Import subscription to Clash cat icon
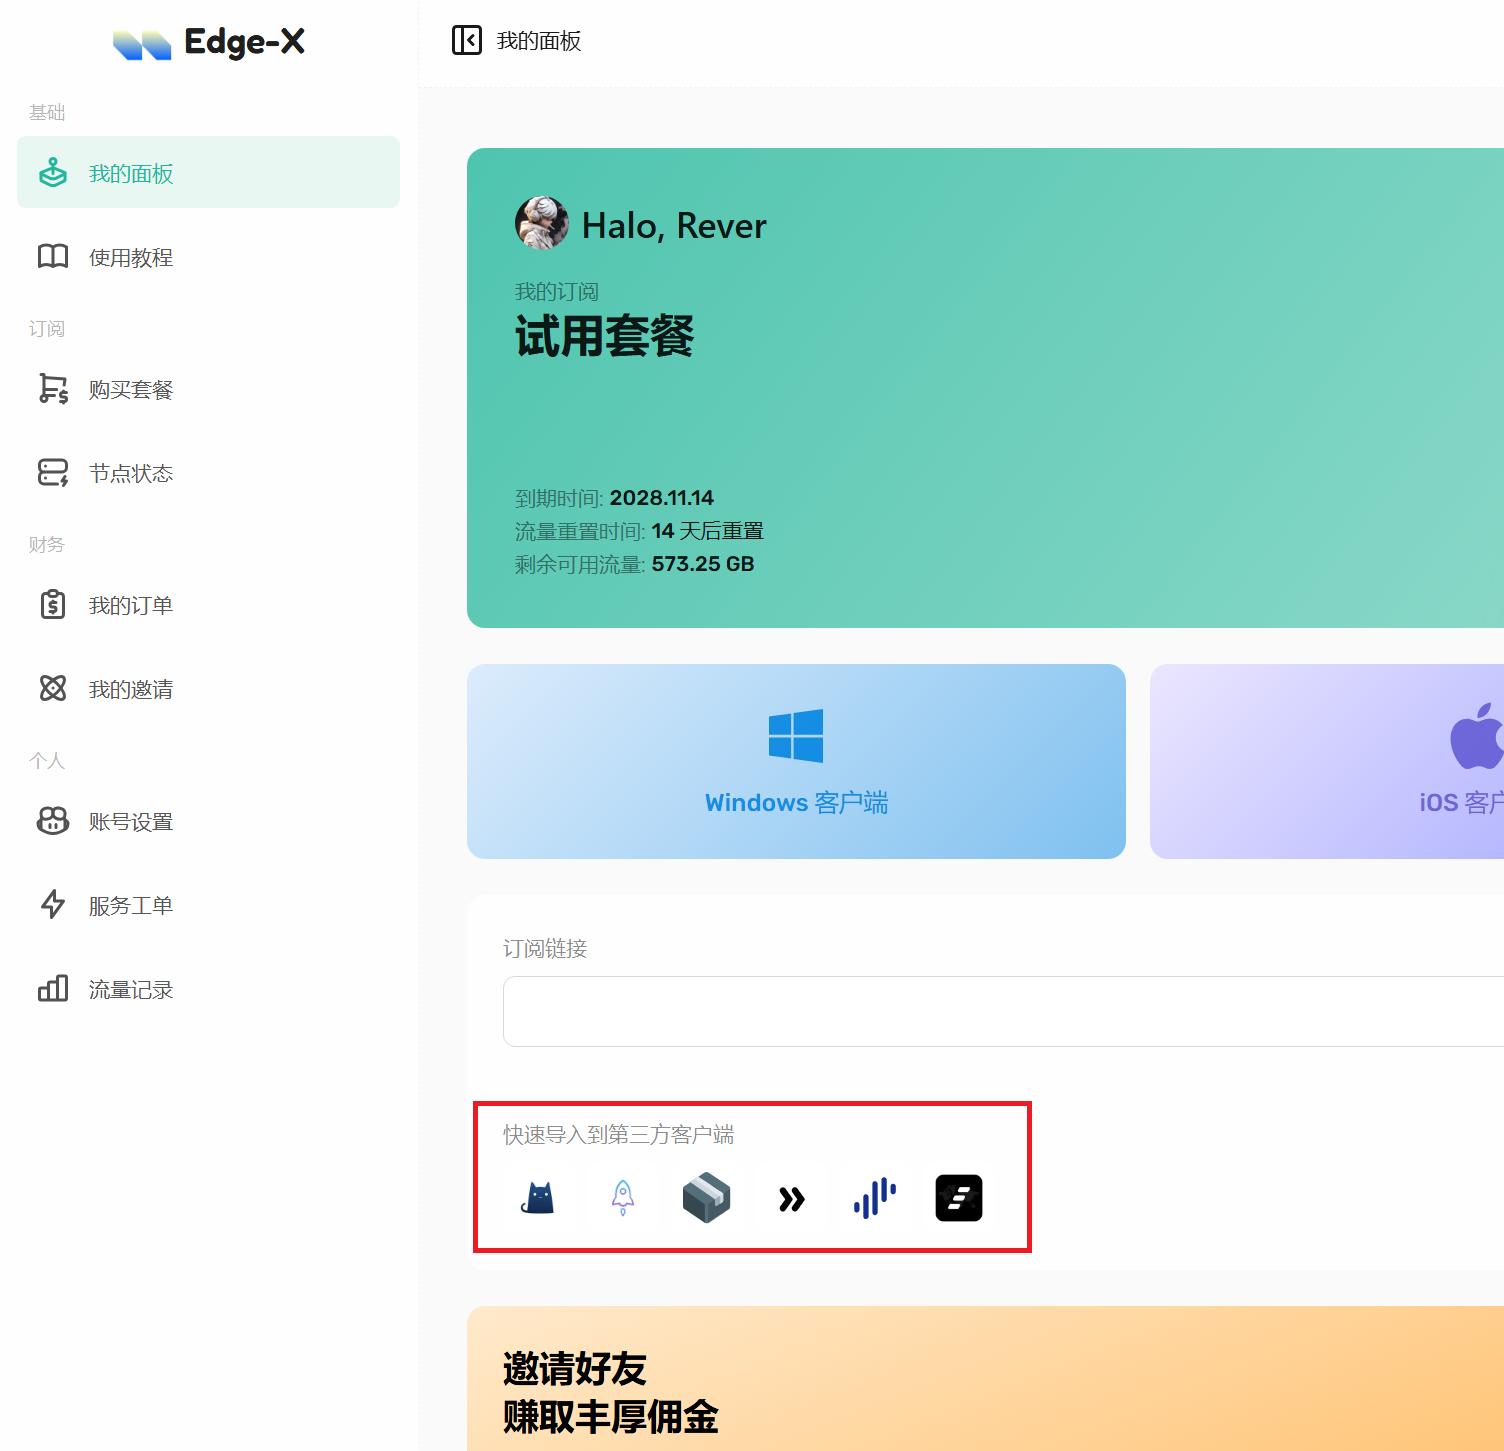 [x=538, y=1197]
